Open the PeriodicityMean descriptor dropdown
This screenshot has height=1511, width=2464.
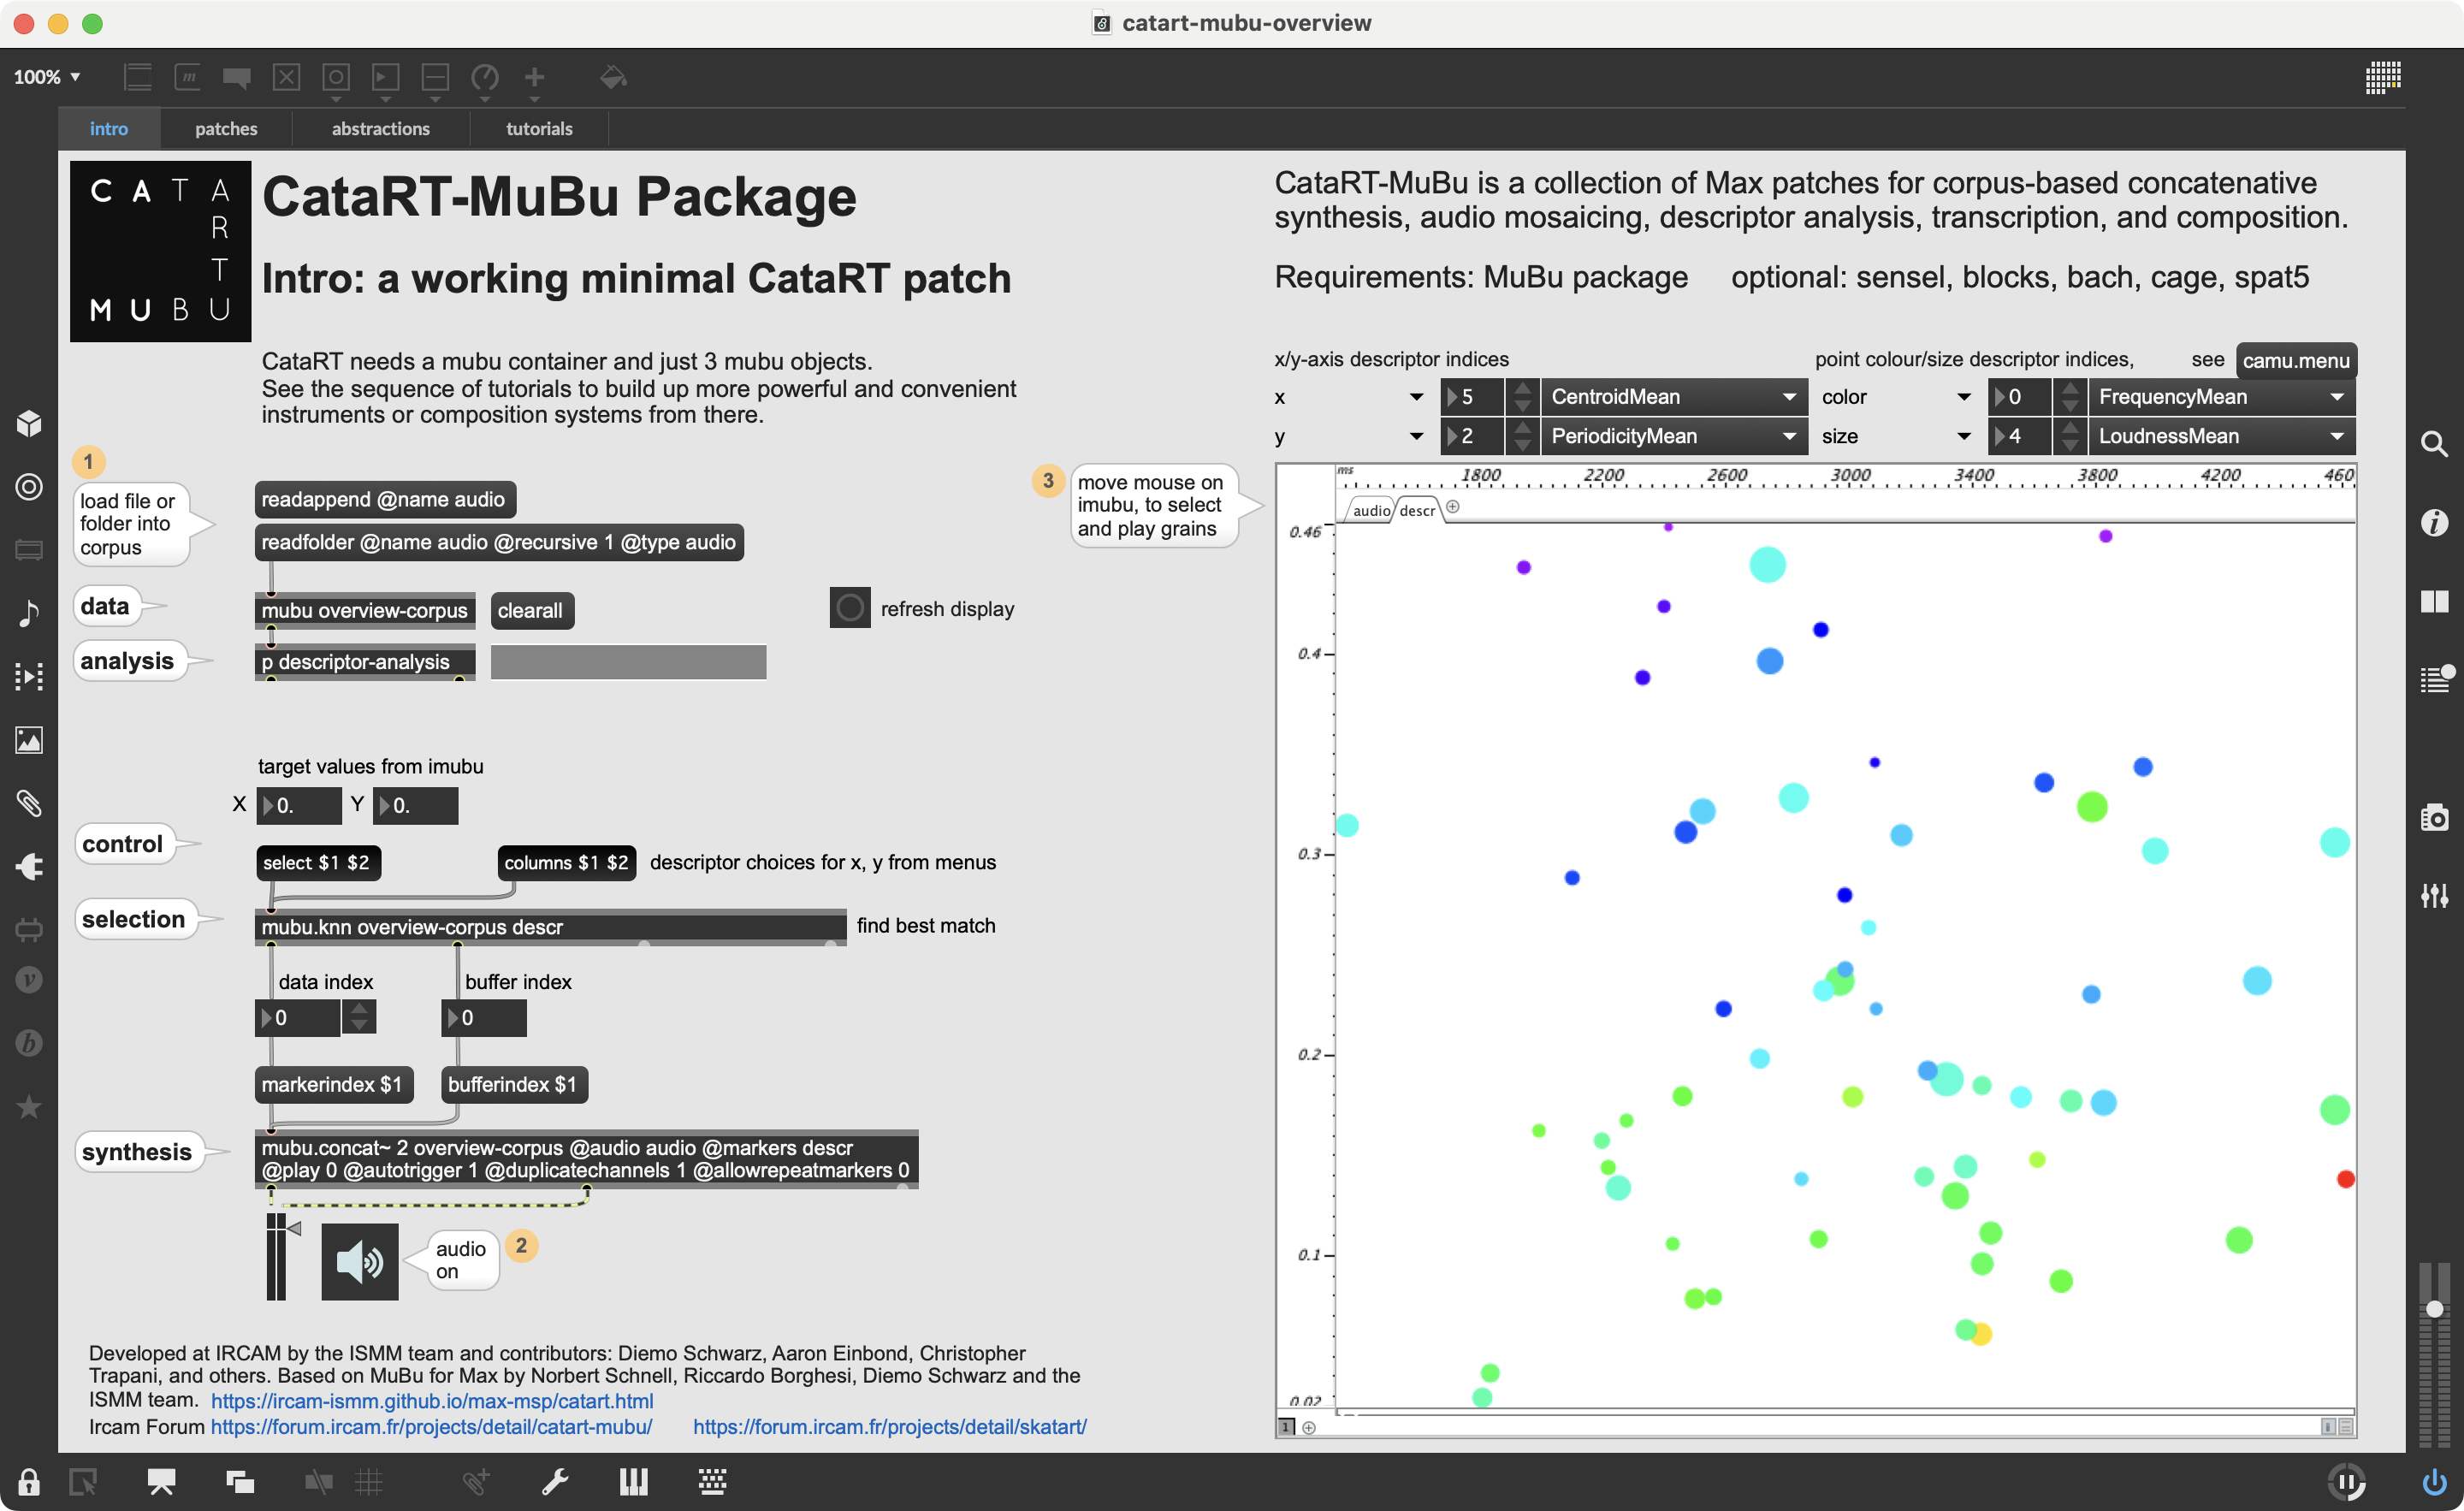coord(1674,436)
